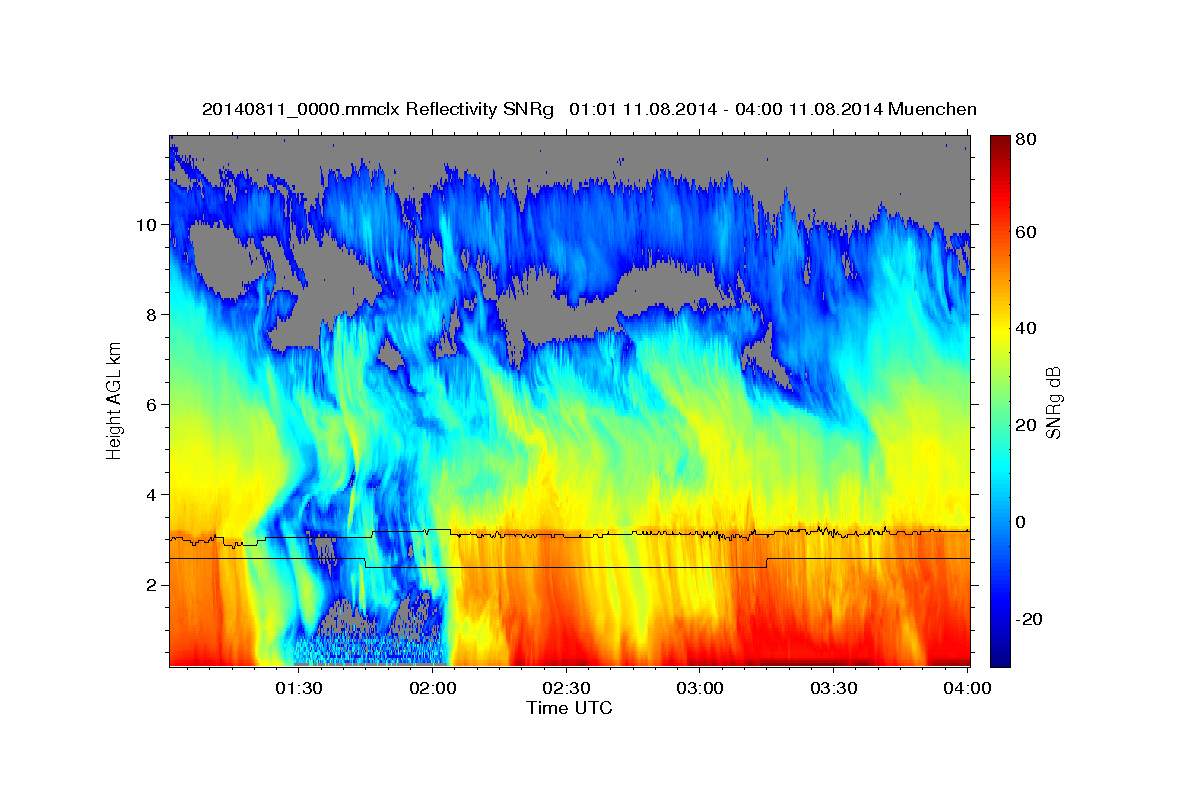Click the 04:00 time tick label

(x=968, y=688)
